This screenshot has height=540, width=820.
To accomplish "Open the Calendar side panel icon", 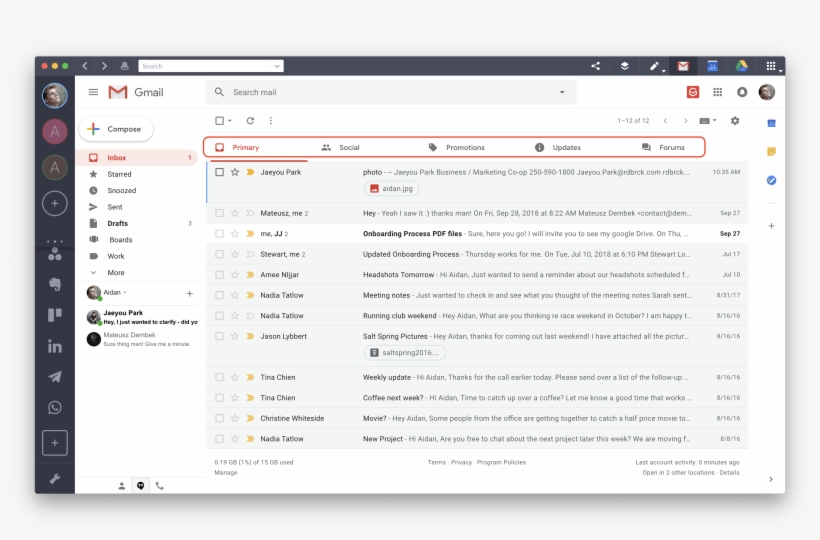I will click(x=771, y=123).
